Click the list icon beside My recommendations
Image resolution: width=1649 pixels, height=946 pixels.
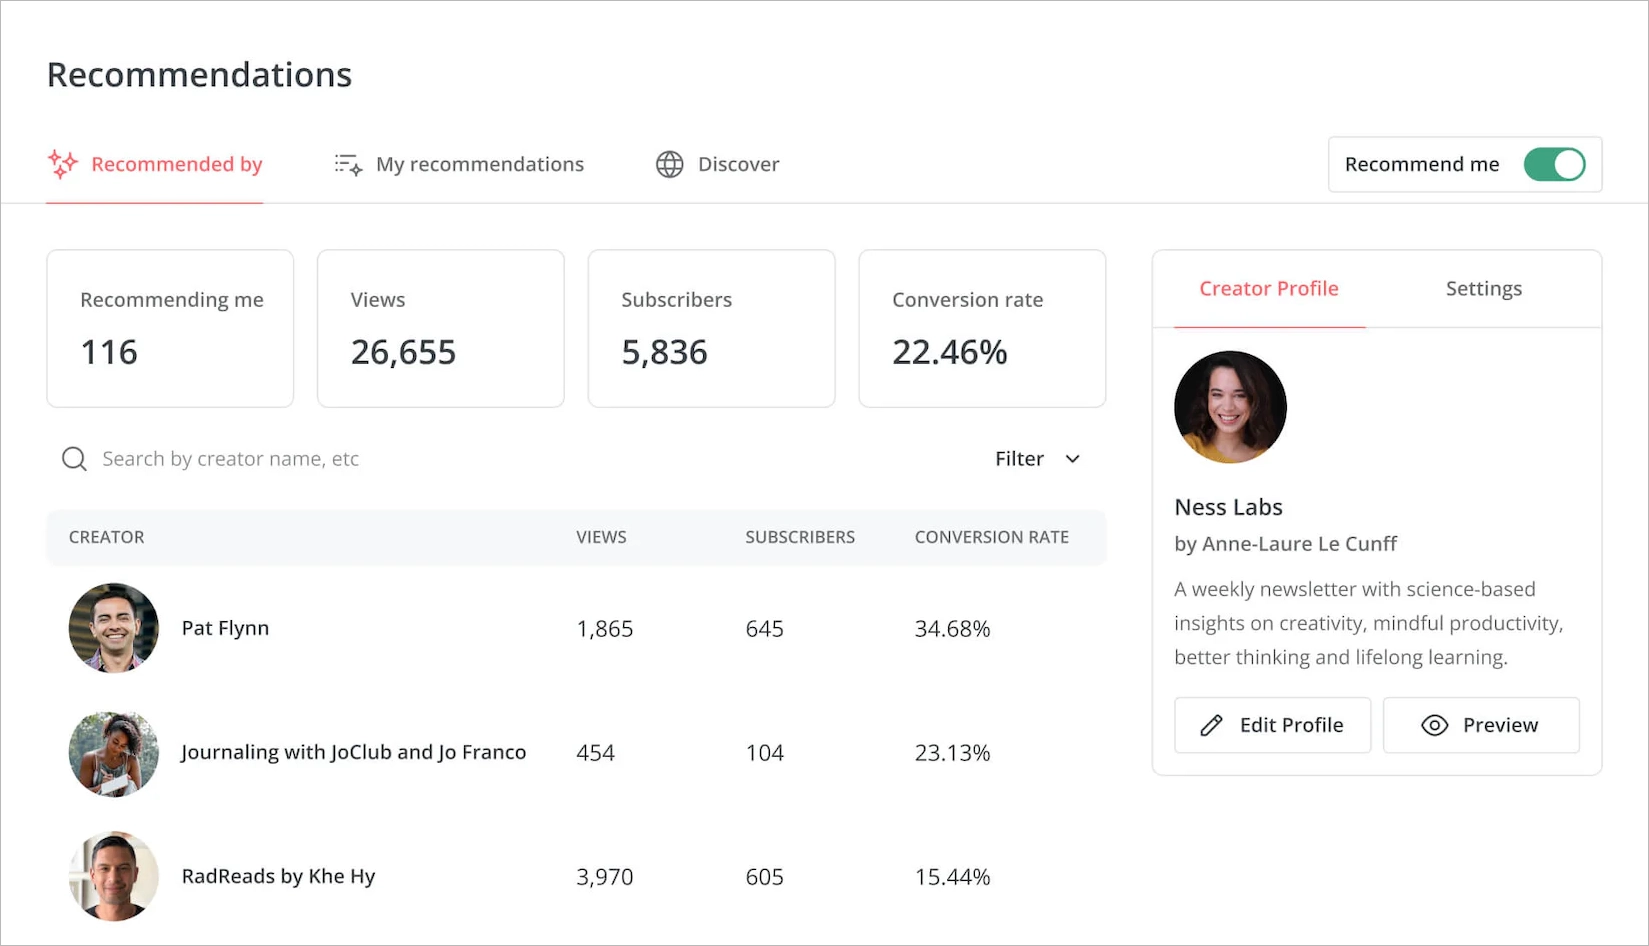(x=346, y=164)
